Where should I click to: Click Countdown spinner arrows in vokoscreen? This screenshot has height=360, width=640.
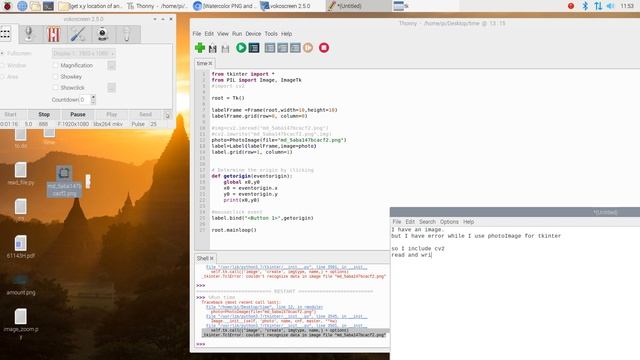tap(93, 100)
